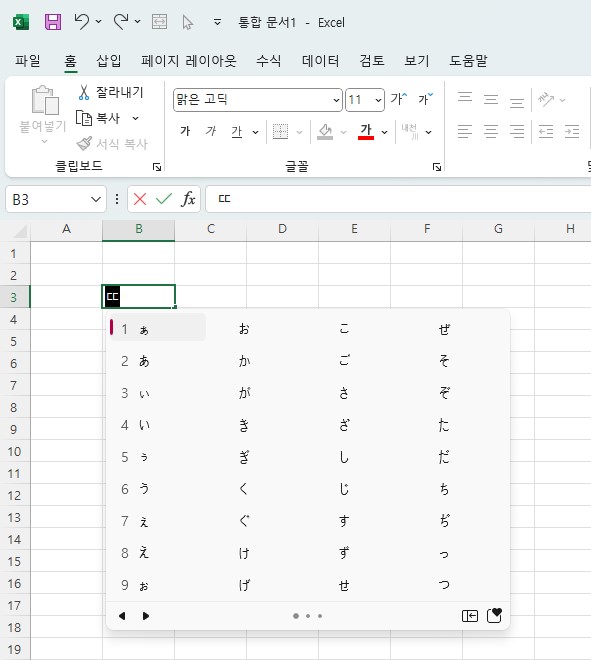Toggle italic 가 formatting
This screenshot has height=660, width=591.
tap(210, 131)
